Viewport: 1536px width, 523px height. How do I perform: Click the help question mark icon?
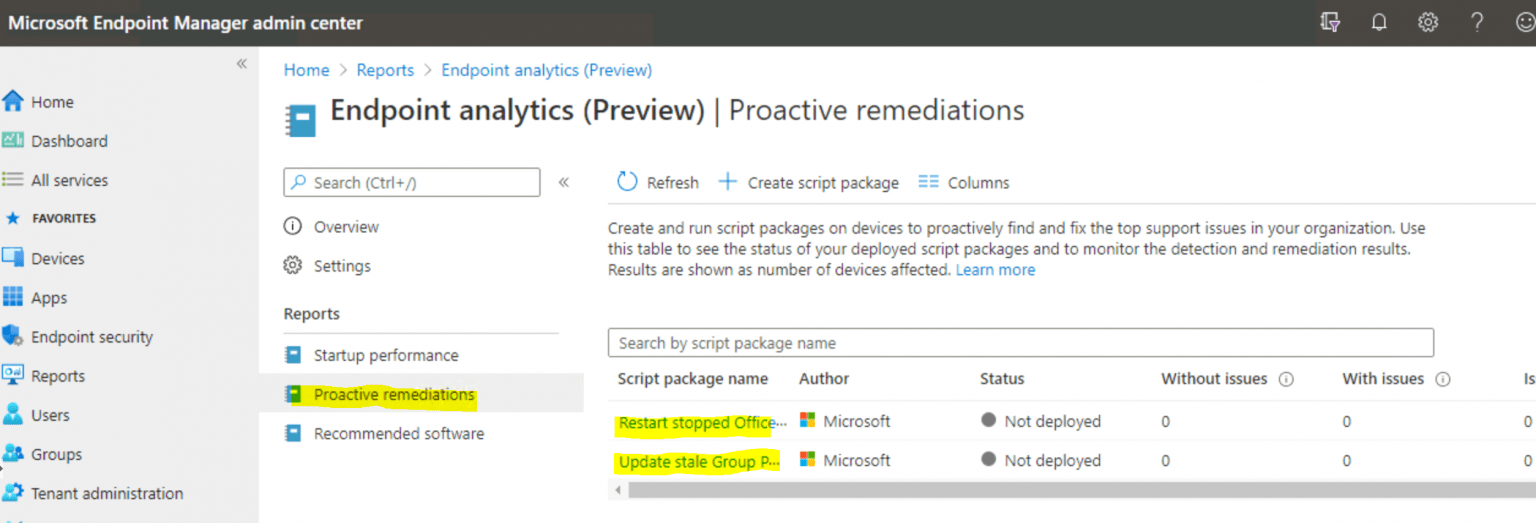[x=1477, y=22]
